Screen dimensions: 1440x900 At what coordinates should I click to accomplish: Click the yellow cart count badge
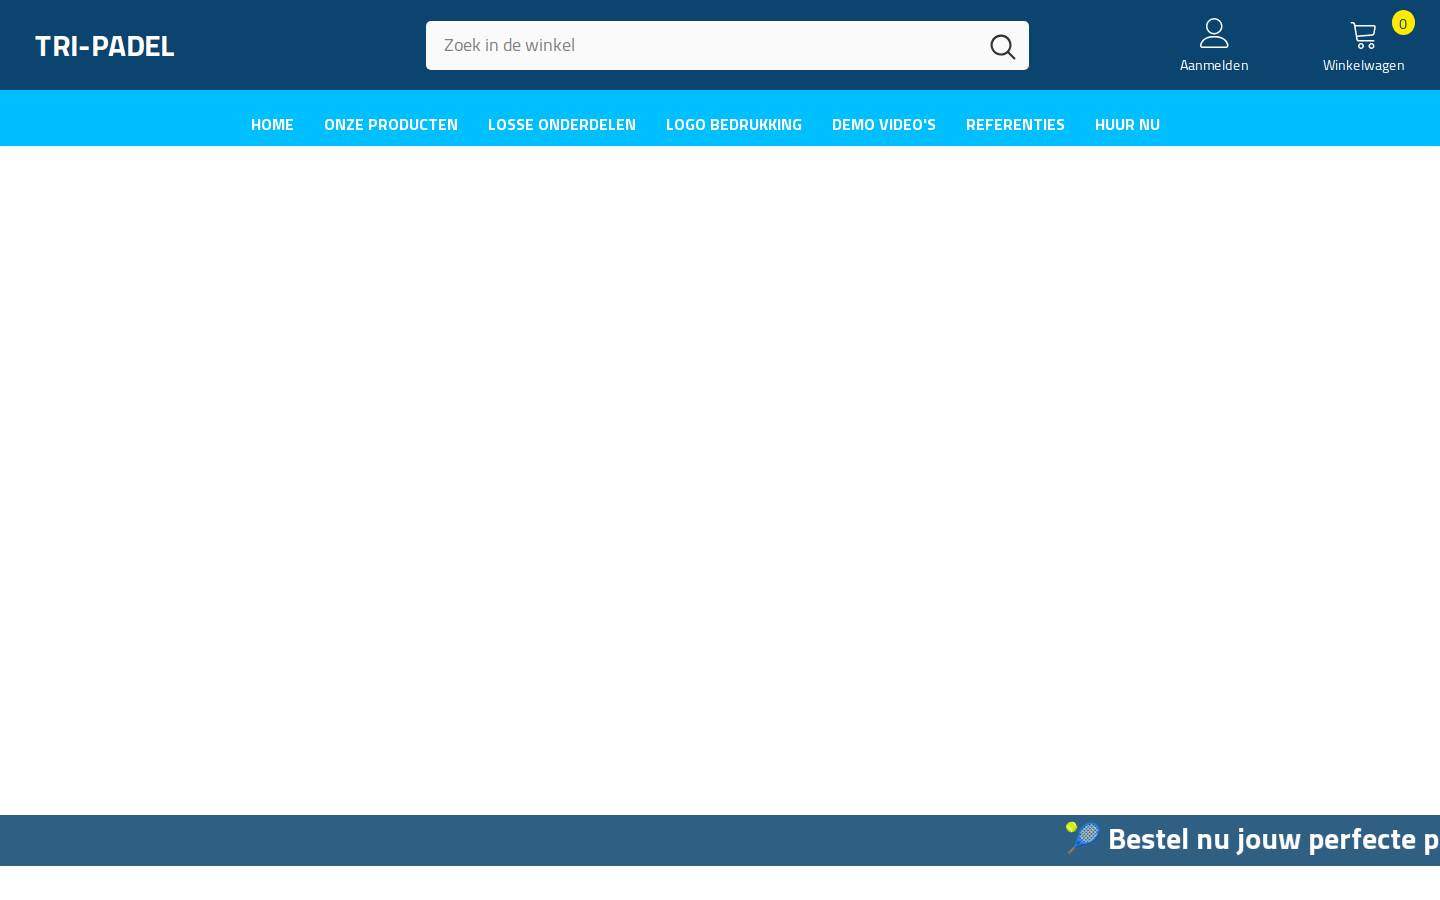(x=1403, y=23)
